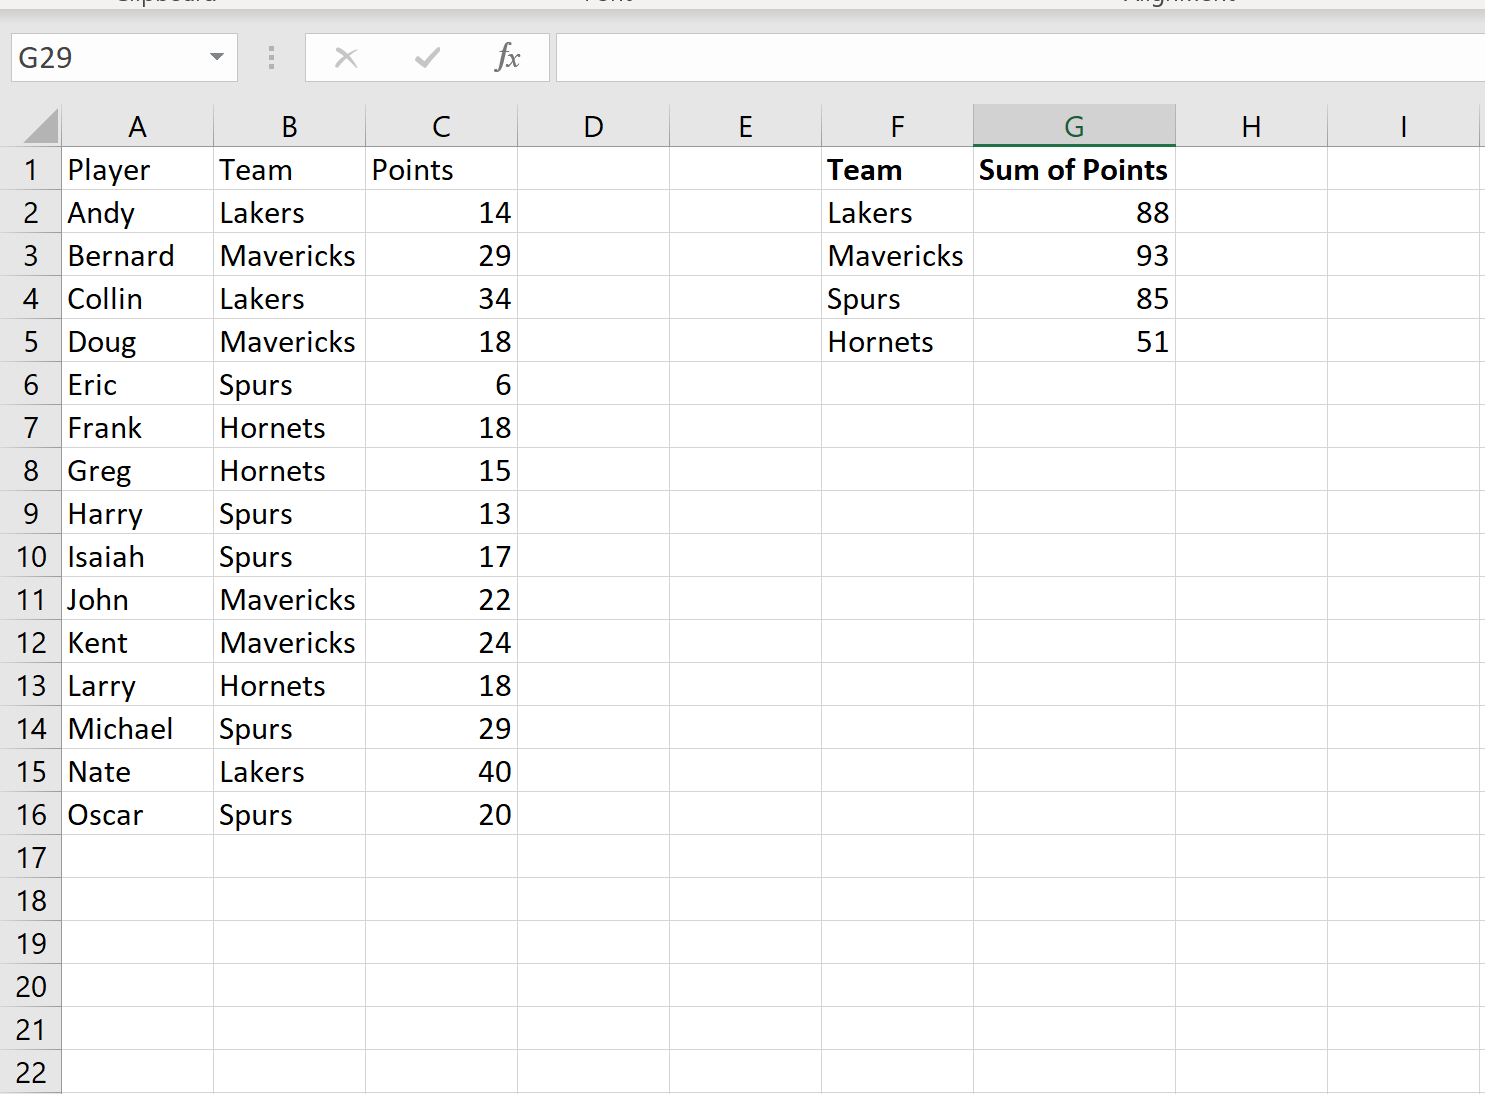Select row 5 by its row number
The height and width of the screenshot is (1094, 1485).
(31, 341)
